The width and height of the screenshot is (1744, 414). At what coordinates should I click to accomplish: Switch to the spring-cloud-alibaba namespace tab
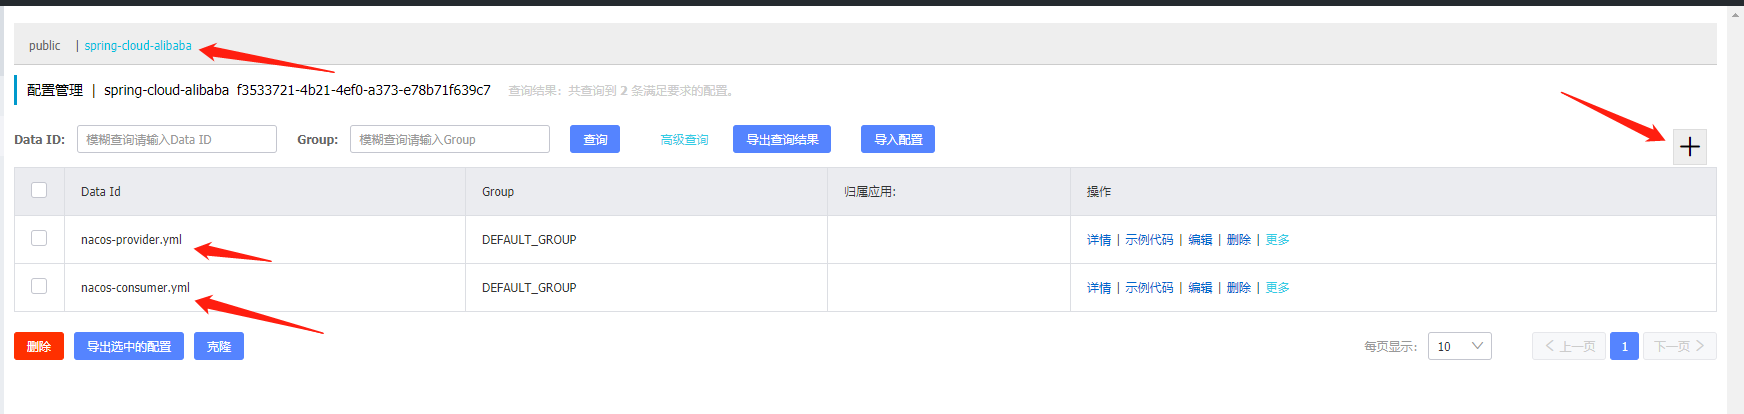click(x=138, y=46)
